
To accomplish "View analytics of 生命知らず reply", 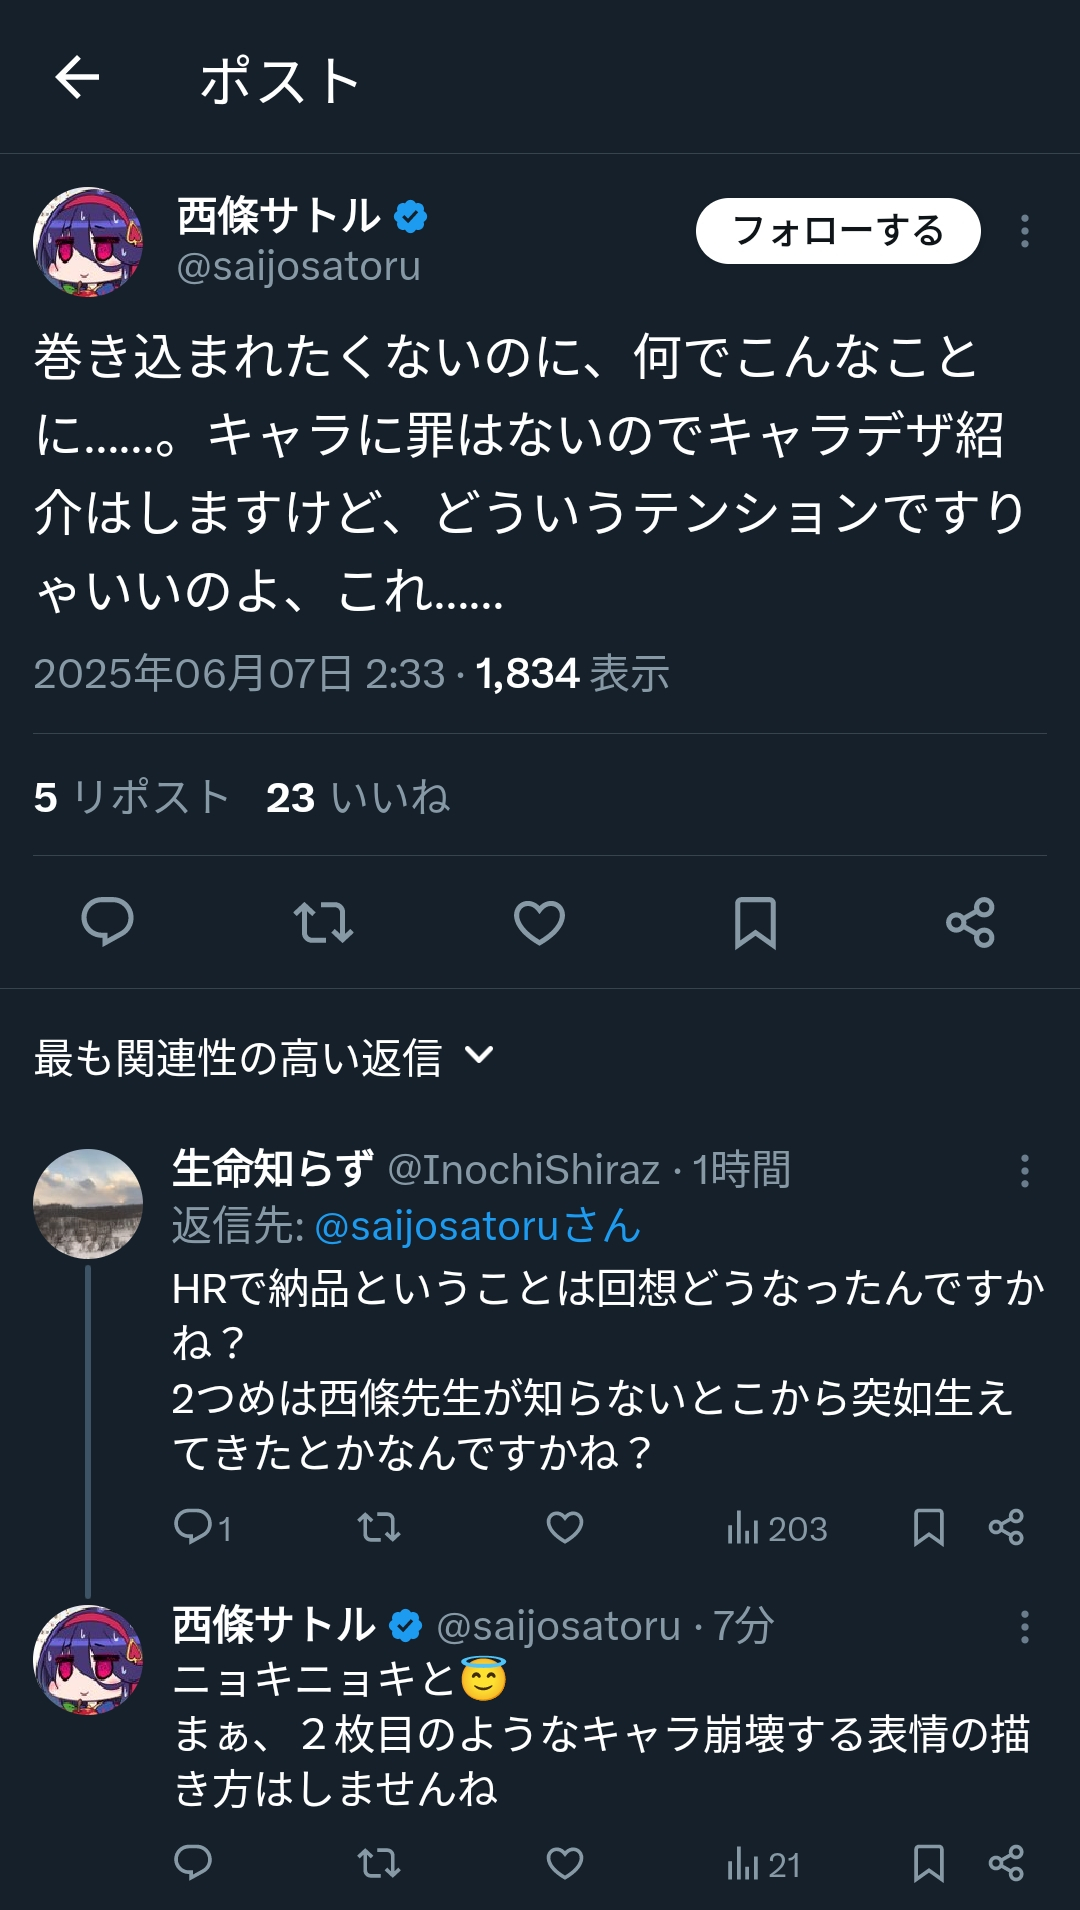I will [777, 1528].
